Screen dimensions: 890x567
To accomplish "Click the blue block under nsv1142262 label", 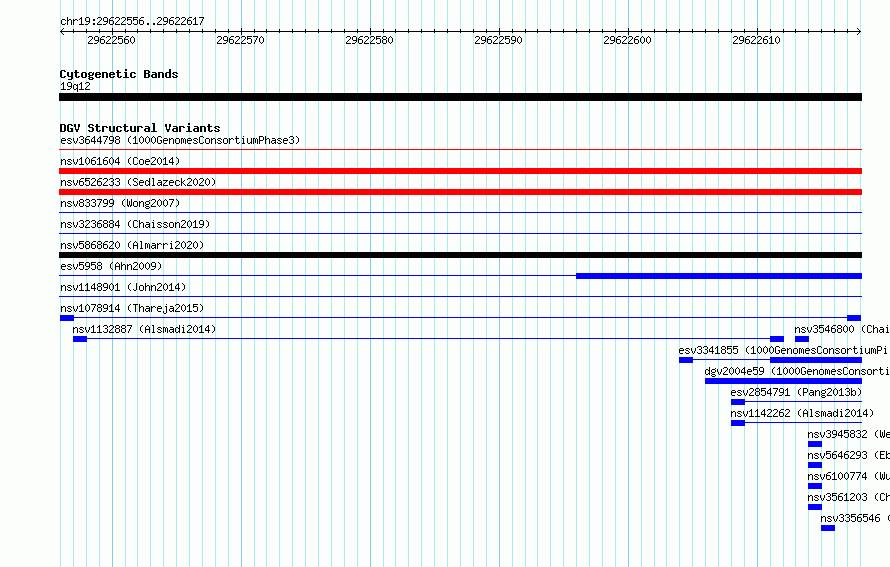I will tap(737, 423).
